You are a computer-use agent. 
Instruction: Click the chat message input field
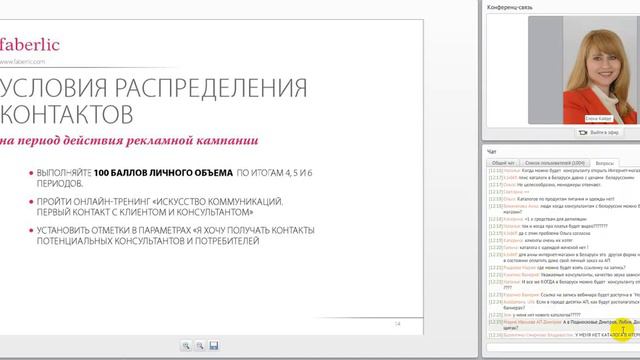(563, 347)
